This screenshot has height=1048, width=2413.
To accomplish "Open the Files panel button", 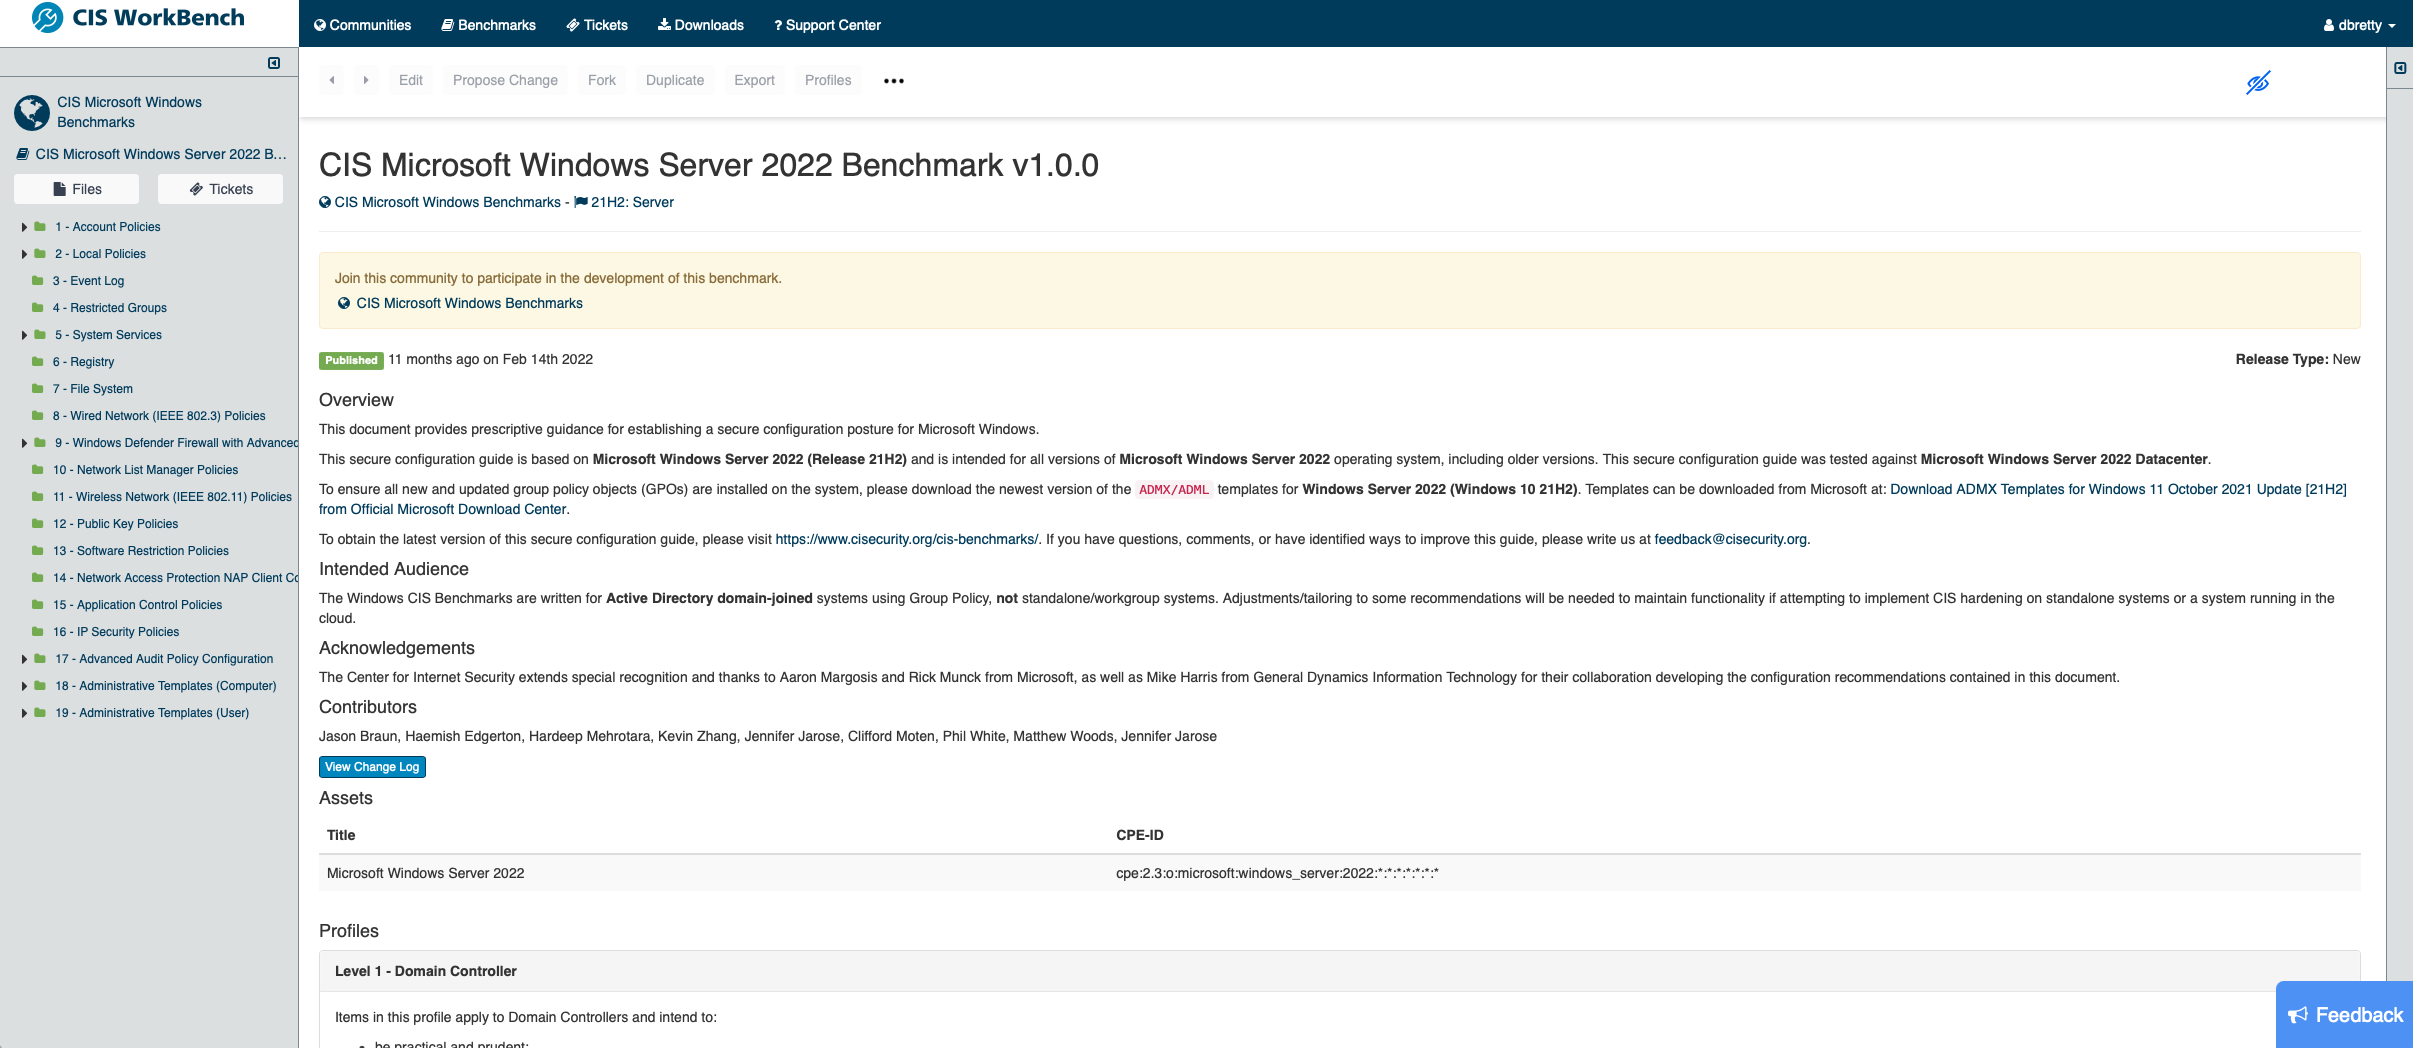I will [x=77, y=189].
